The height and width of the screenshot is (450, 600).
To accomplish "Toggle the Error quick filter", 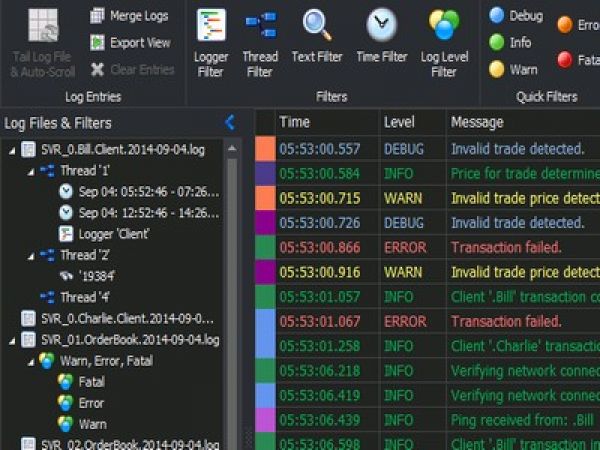I will point(578,25).
